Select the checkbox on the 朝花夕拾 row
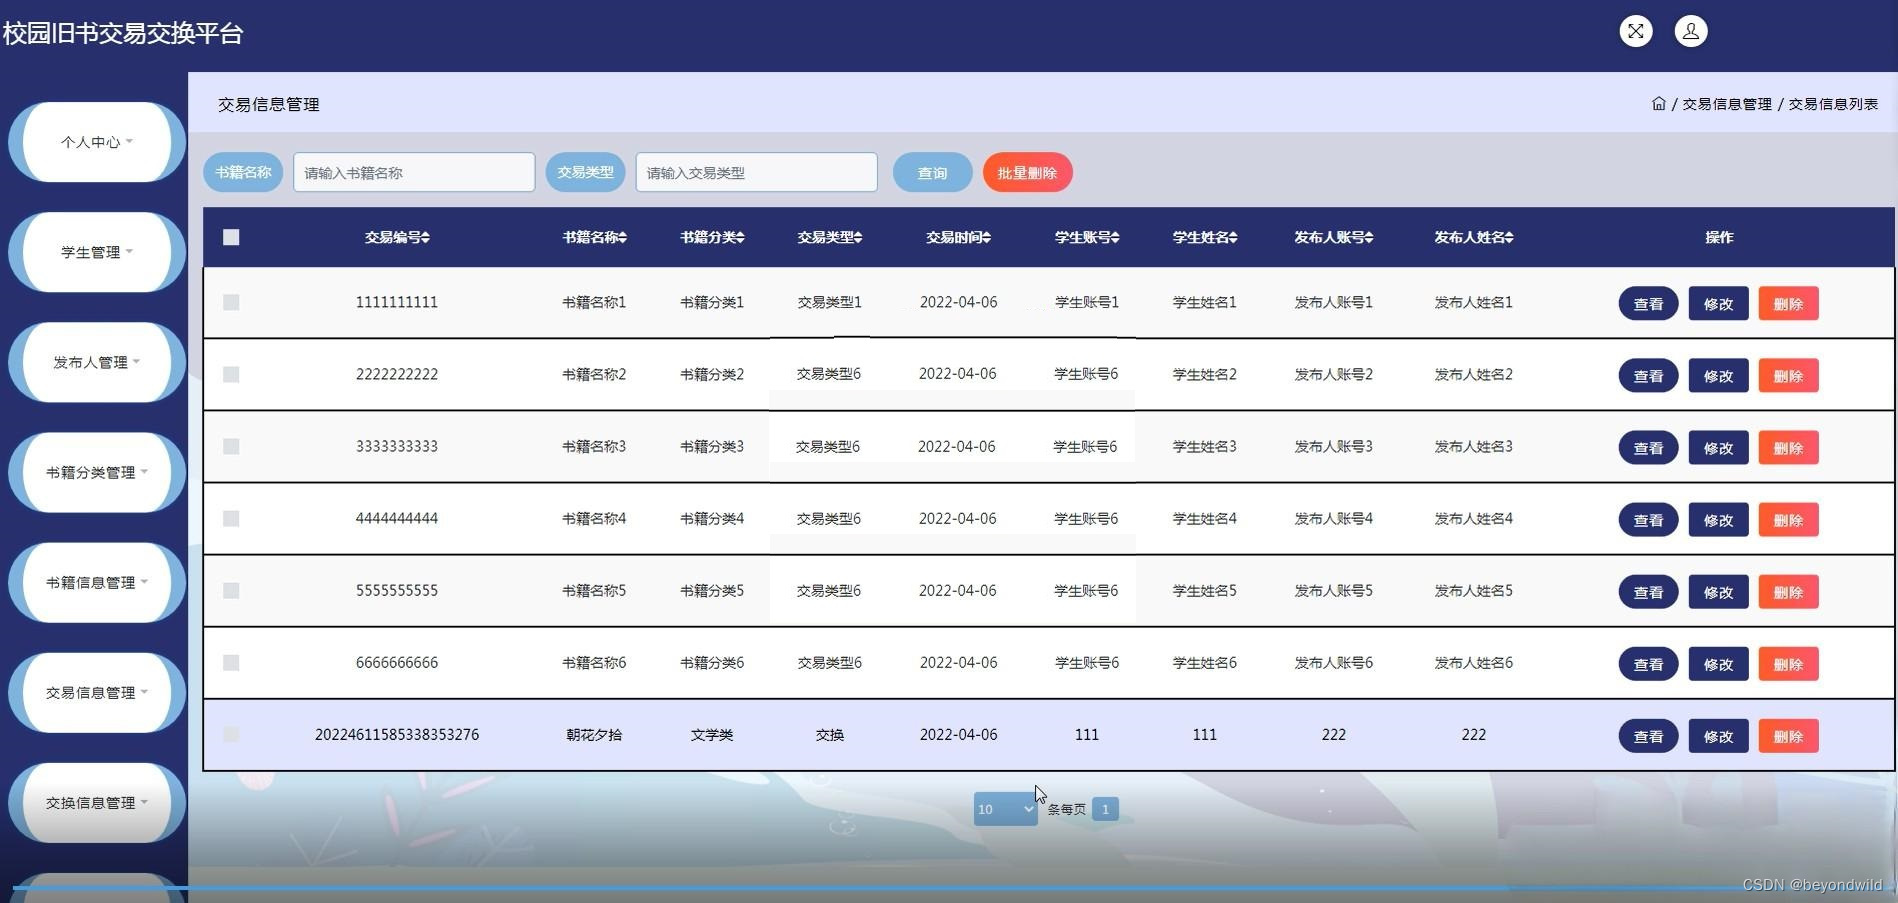Image resolution: width=1898 pixels, height=903 pixels. [x=231, y=734]
